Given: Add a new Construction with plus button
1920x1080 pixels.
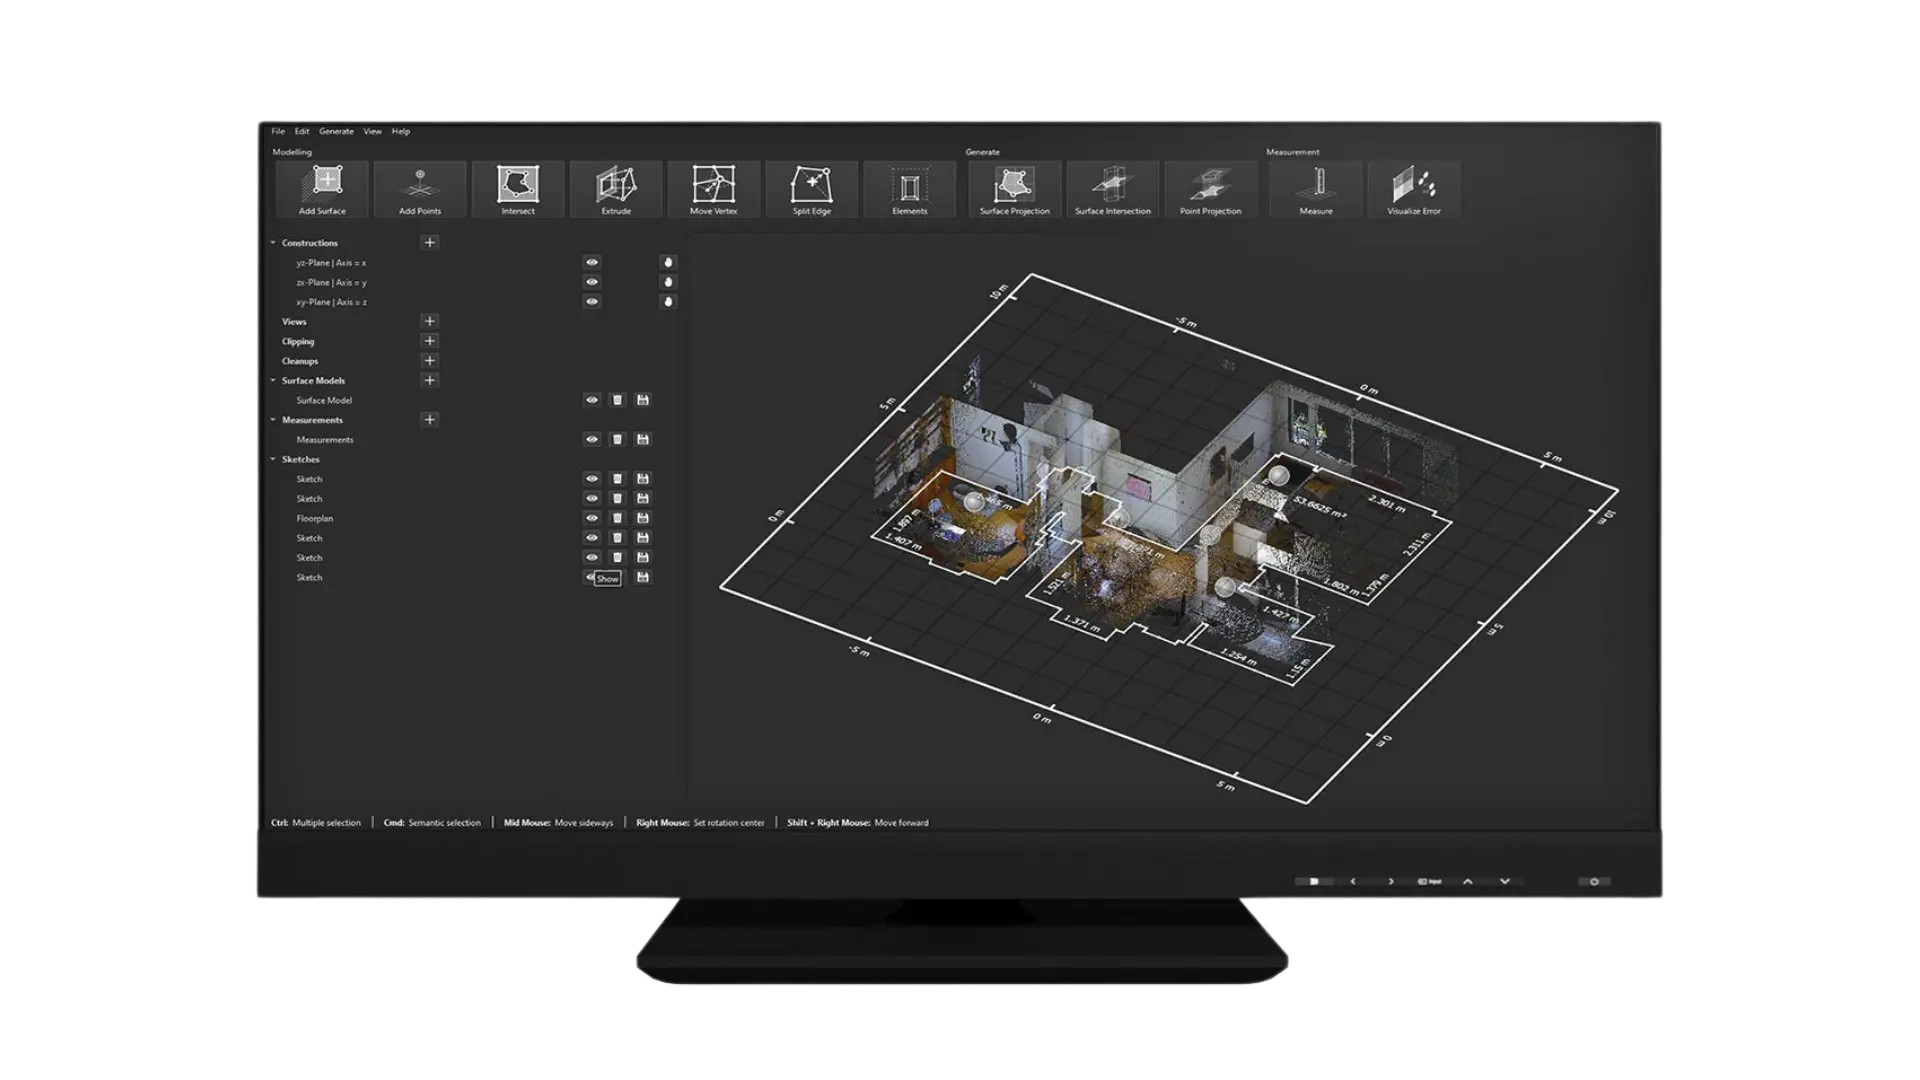Looking at the screenshot, I should coord(429,242).
